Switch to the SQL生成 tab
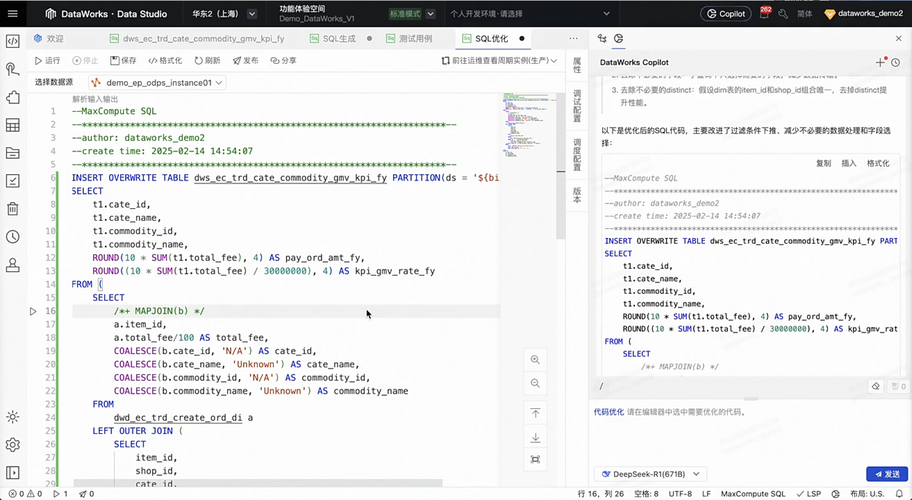Viewport: 912px width, 500px height. tap(337, 38)
